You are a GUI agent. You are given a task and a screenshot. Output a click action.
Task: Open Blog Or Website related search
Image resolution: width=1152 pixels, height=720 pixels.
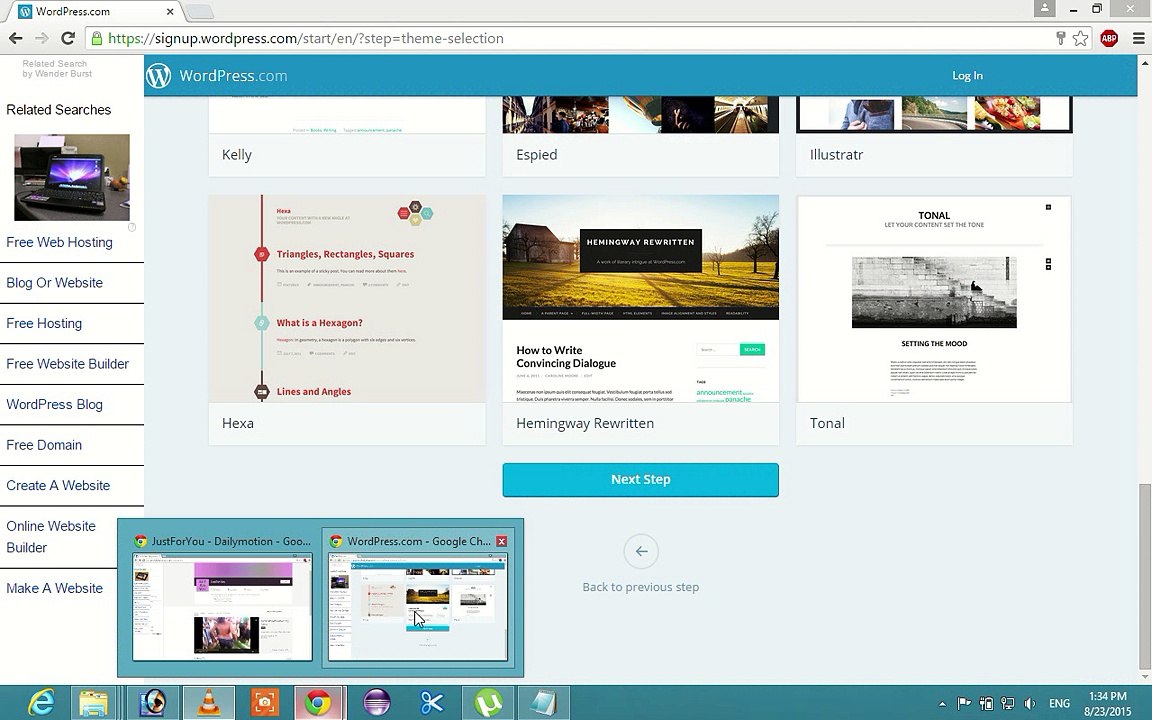coord(54,283)
